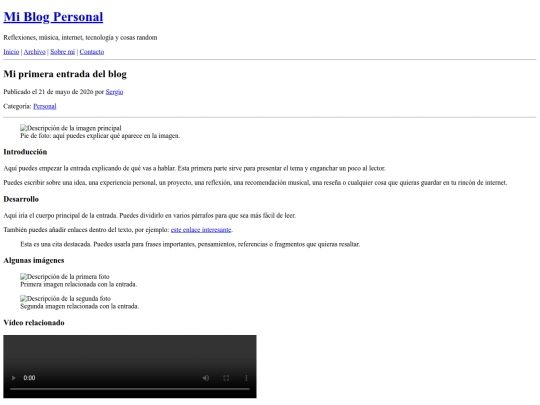Open the video more-options menu

click(246, 378)
